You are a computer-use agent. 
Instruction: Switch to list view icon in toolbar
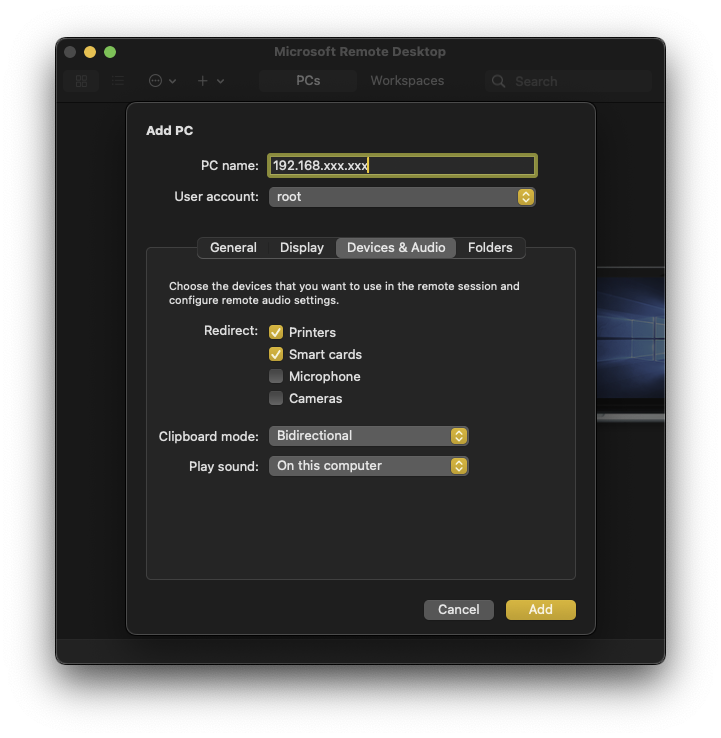pos(118,81)
